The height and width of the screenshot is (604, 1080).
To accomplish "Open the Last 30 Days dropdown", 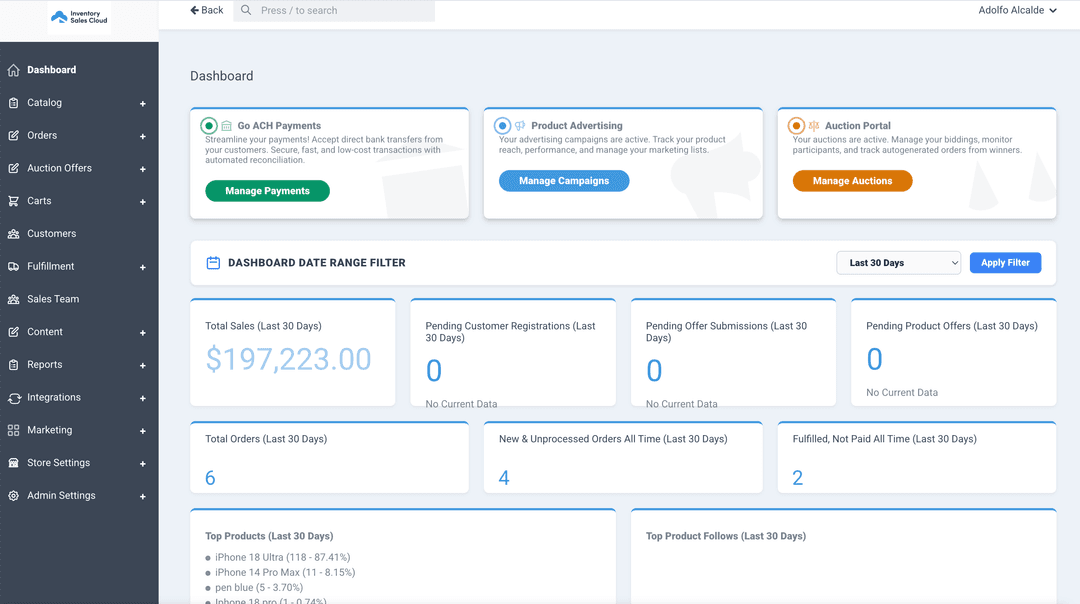I will 898,262.
